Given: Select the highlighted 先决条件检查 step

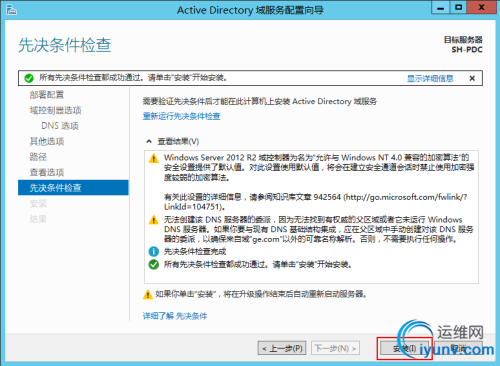Looking at the screenshot, I should [73, 188].
